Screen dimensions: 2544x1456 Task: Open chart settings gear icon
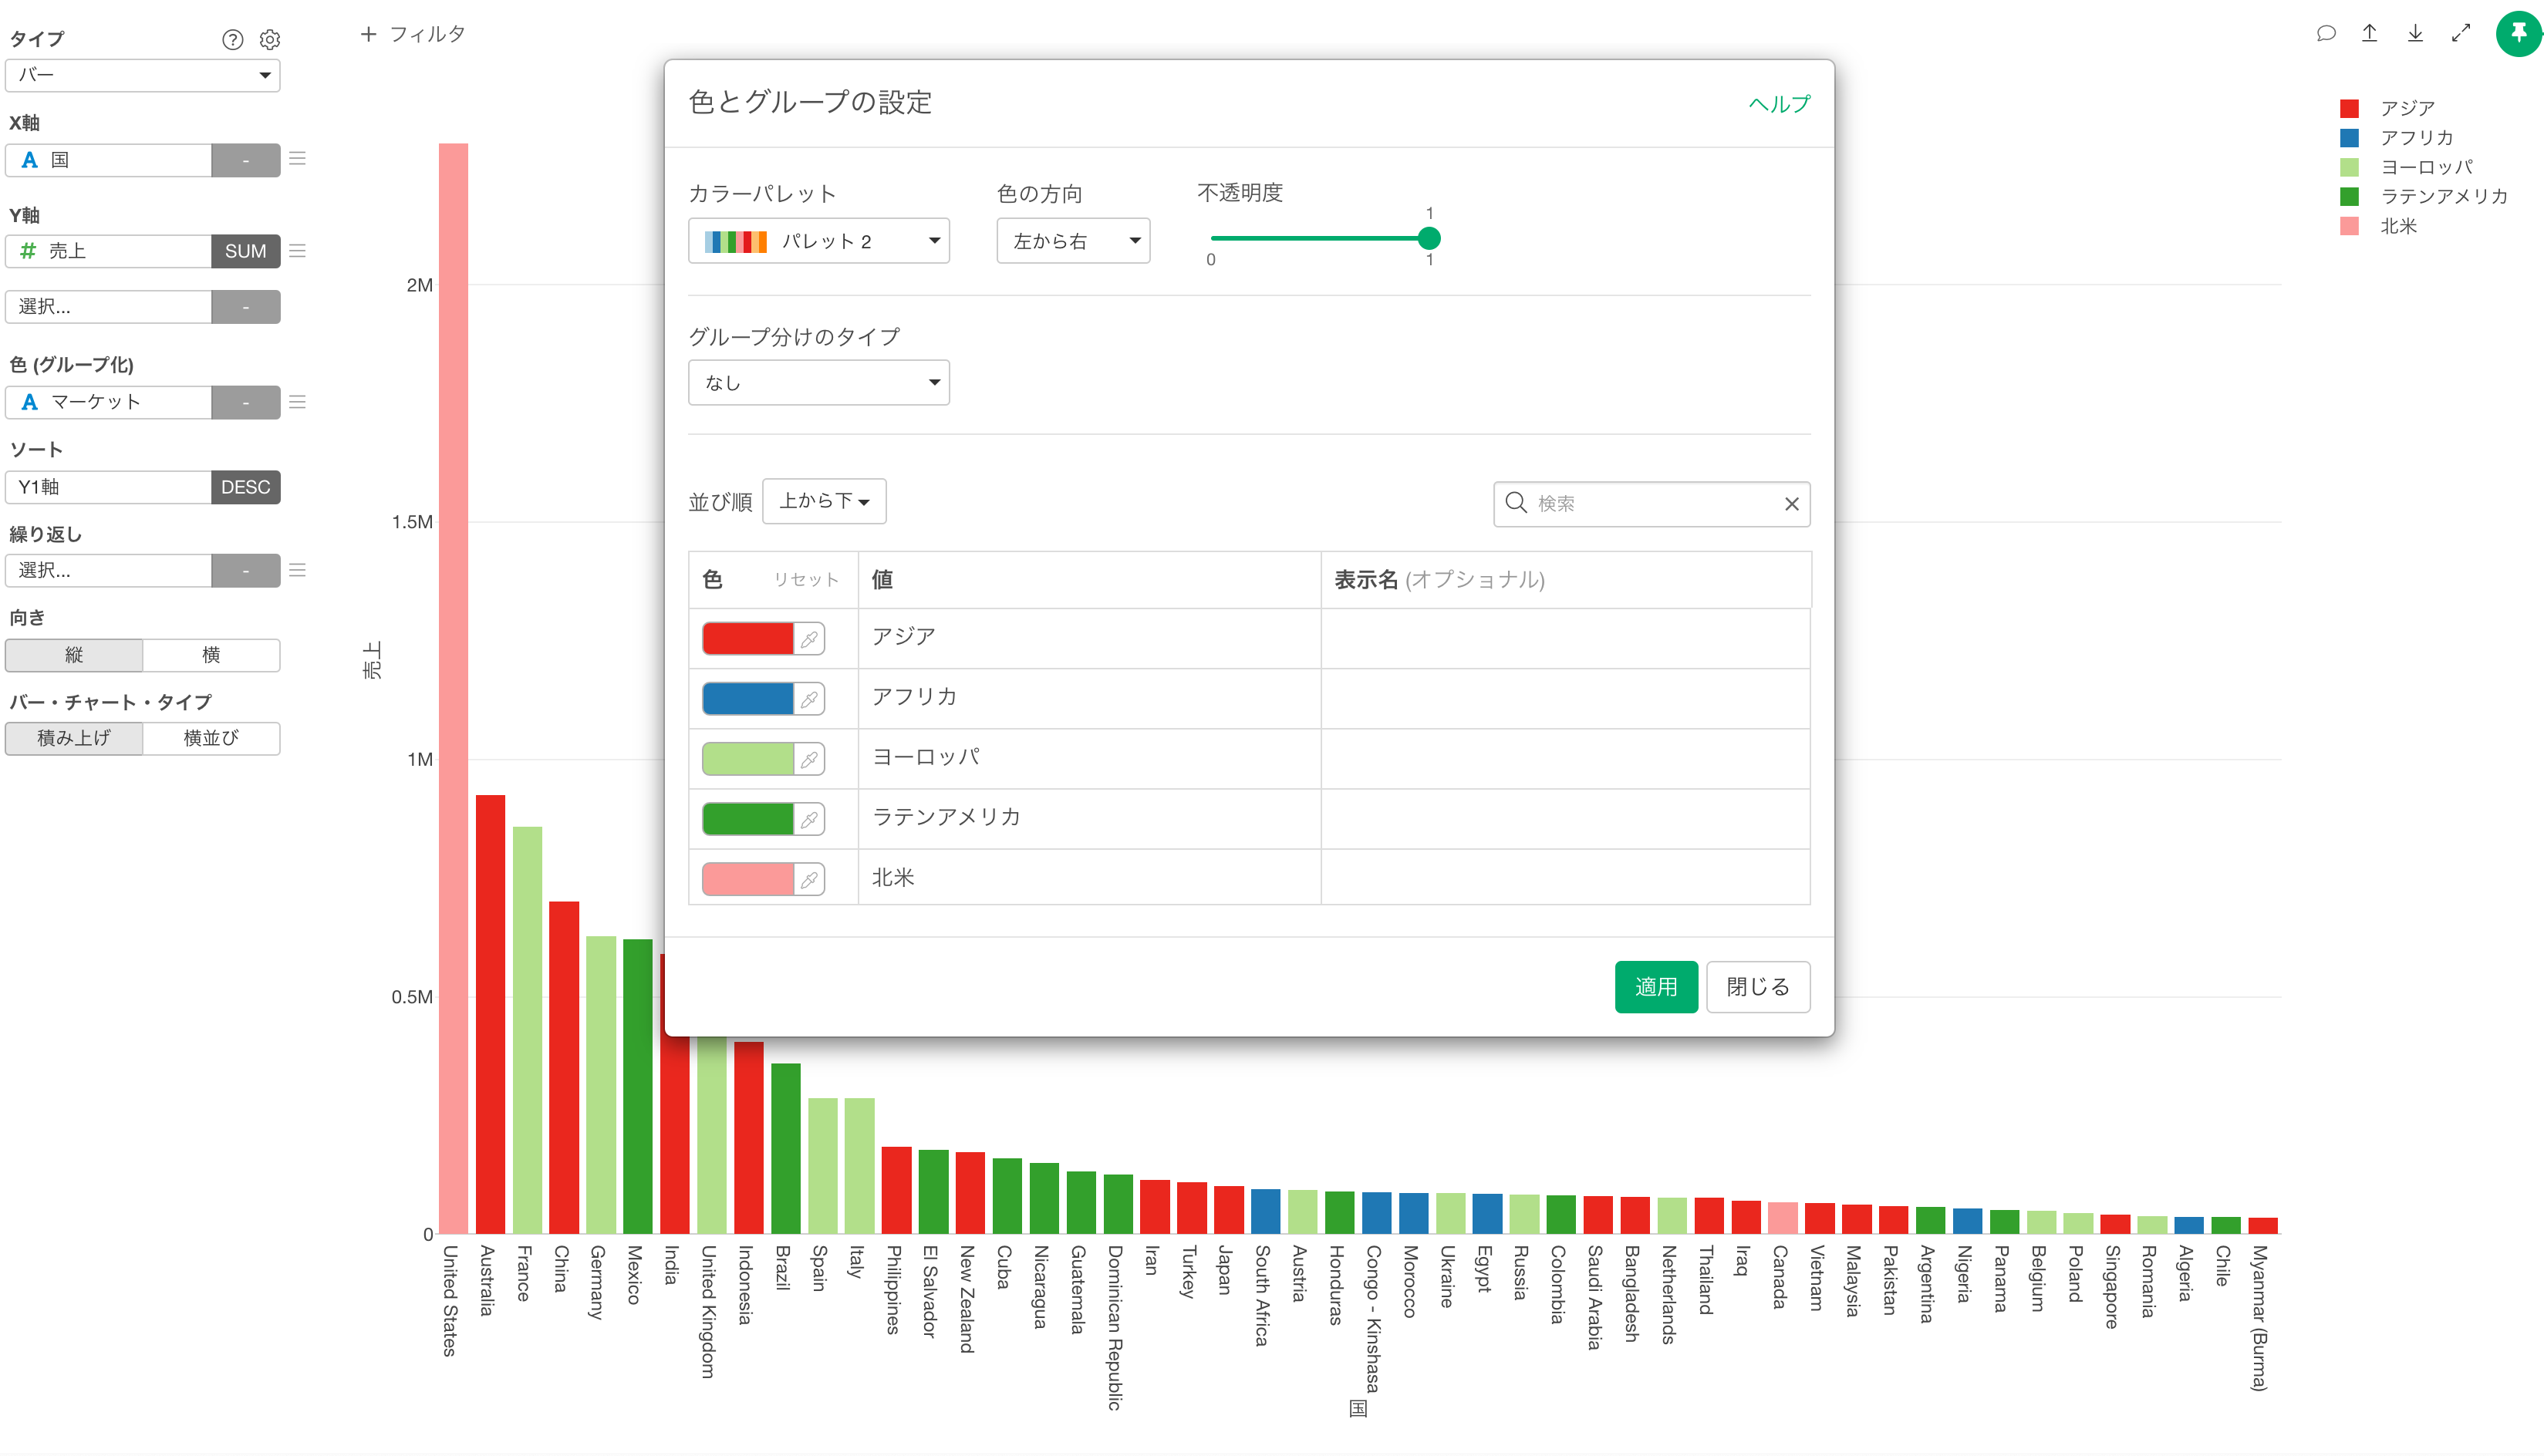pos(270,39)
